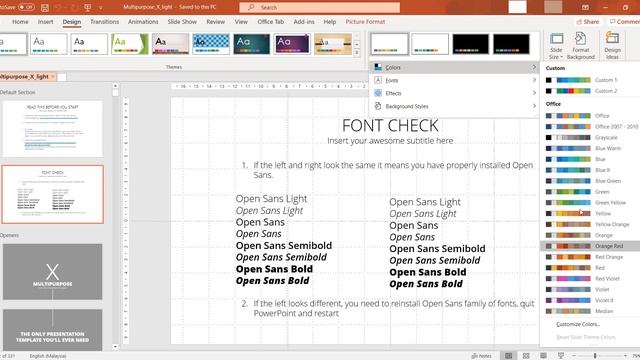Choose the Green Yellow color scheme
640x360 pixels.
[x=590, y=202]
